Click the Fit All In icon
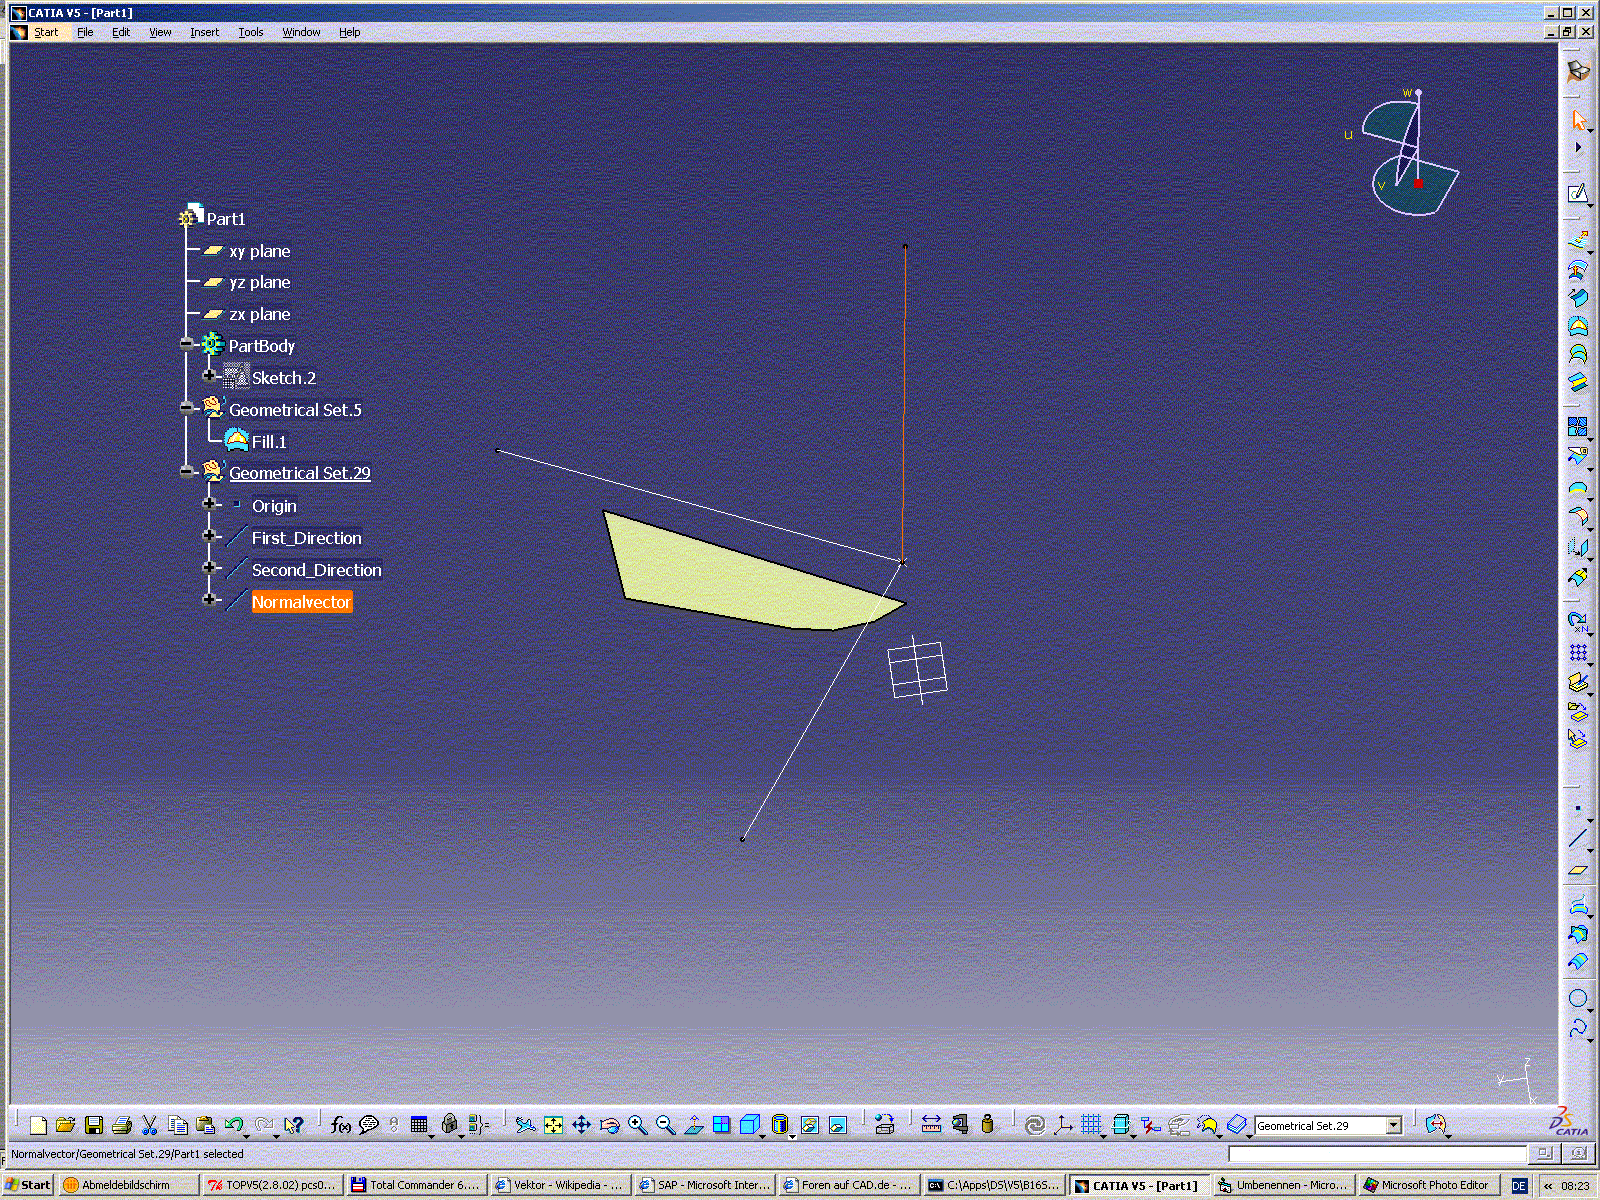This screenshot has width=1600, height=1200. pyautogui.click(x=554, y=1125)
